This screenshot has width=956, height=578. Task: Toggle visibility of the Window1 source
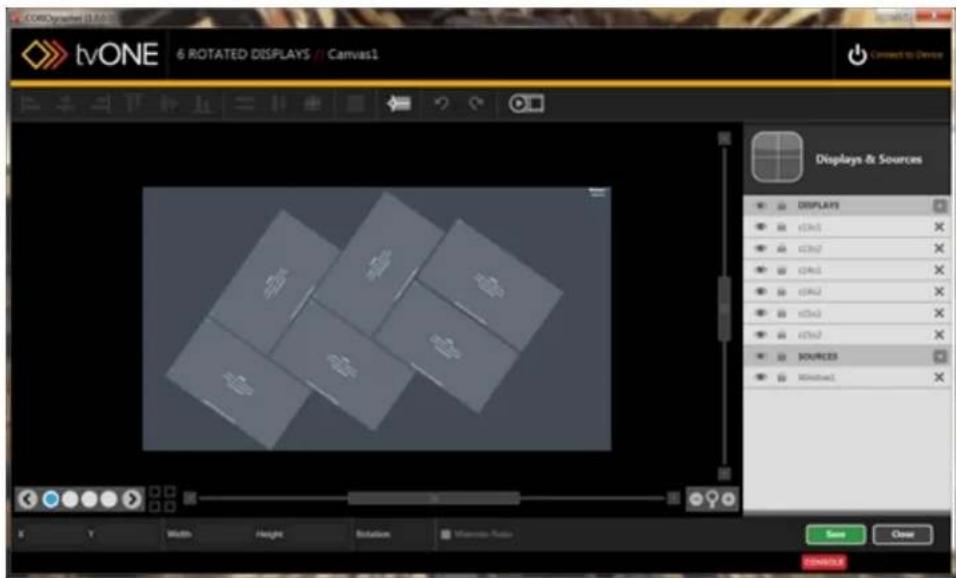(760, 378)
